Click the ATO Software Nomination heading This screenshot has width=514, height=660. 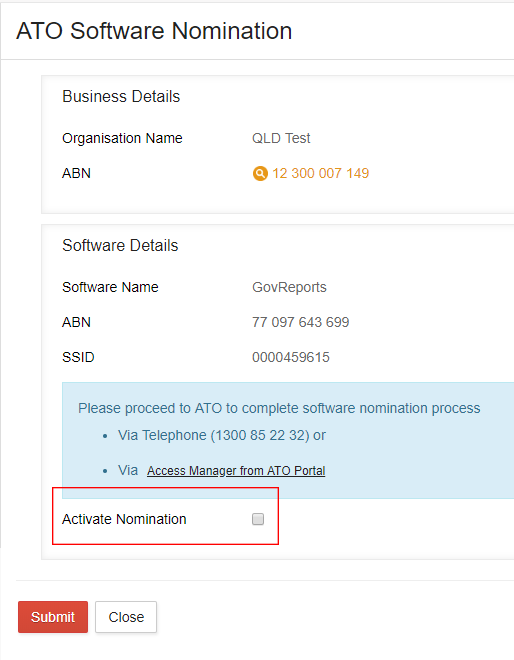click(x=154, y=31)
